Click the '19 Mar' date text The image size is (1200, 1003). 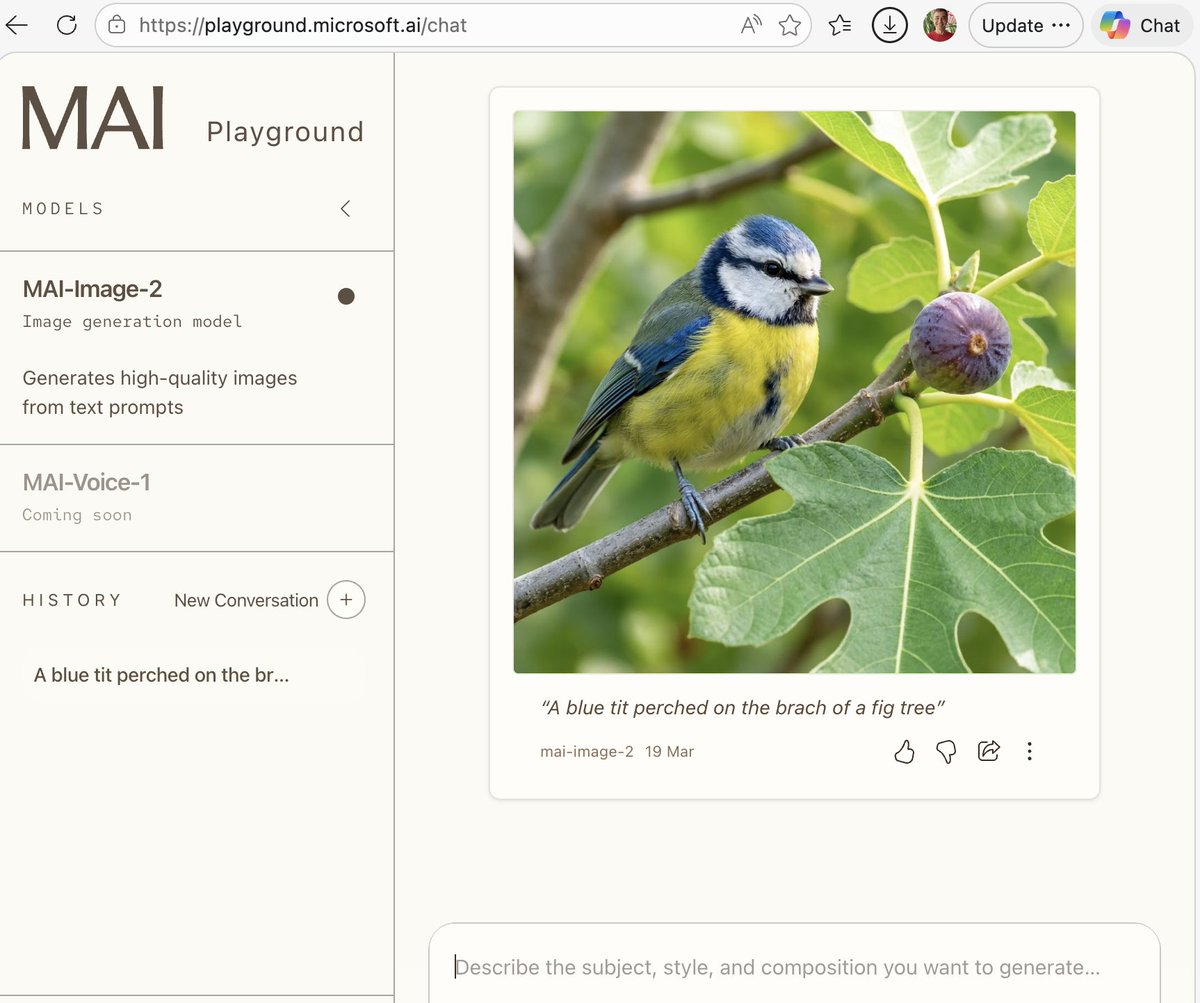[x=670, y=751]
